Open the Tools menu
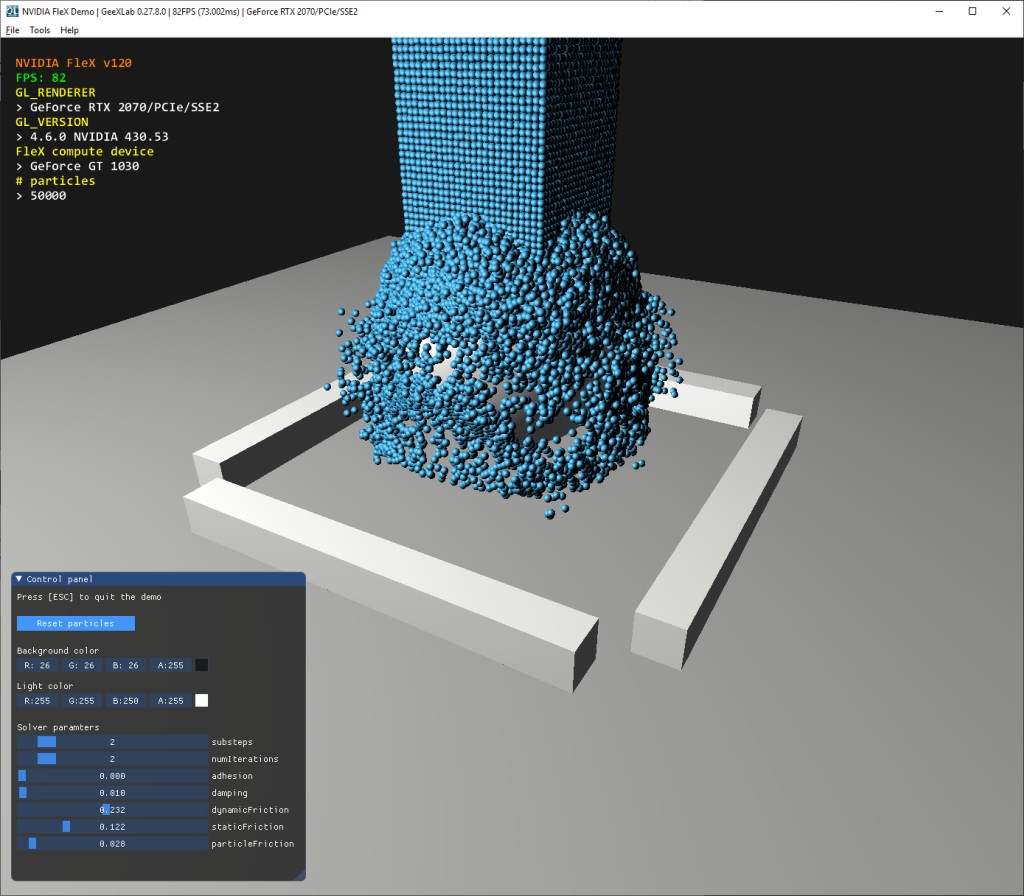Viewport: 1024px width, 896px height. point(40,30)
